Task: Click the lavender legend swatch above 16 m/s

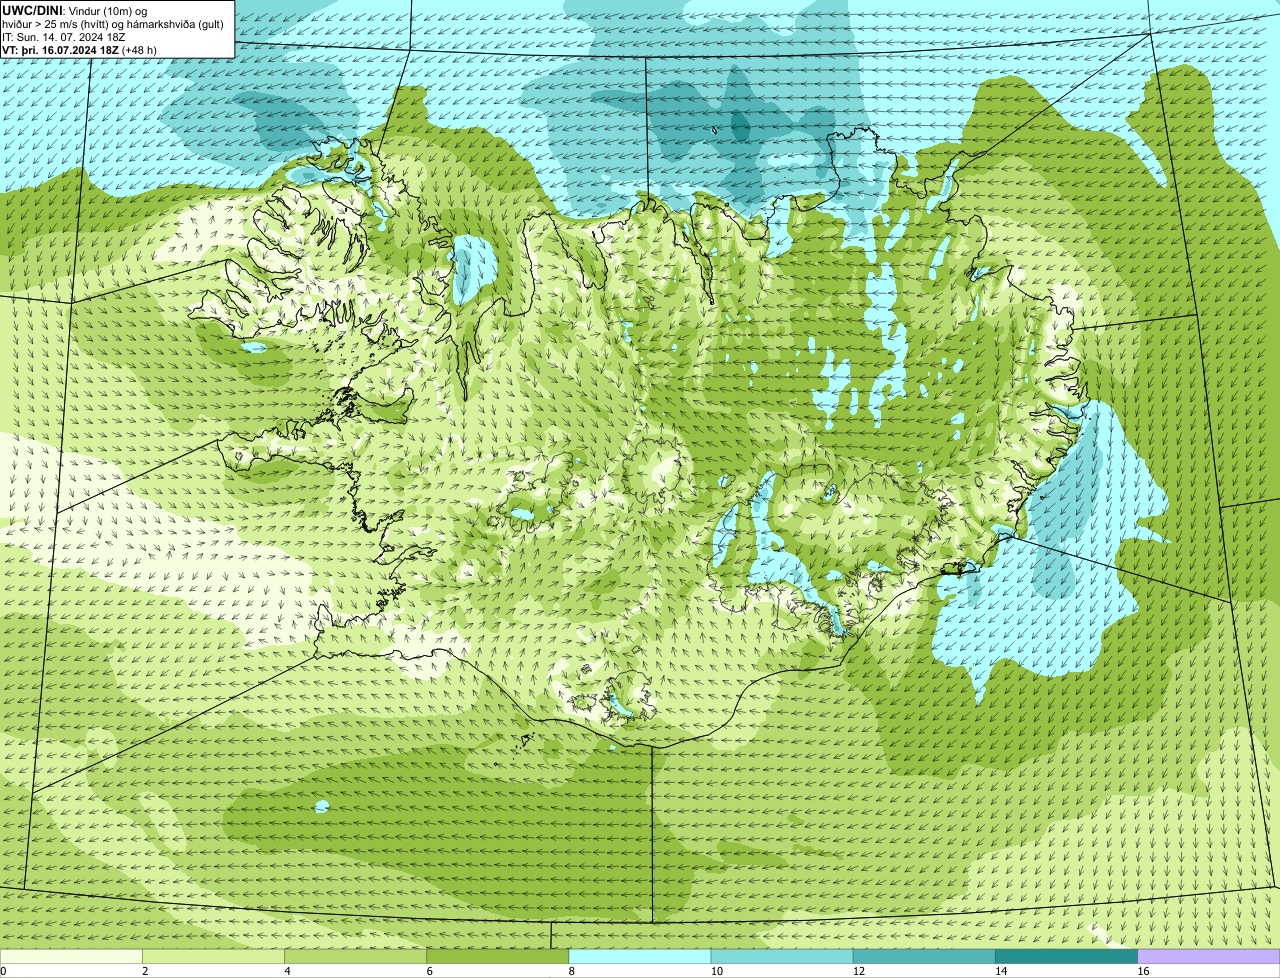Action: point(1209,957)
